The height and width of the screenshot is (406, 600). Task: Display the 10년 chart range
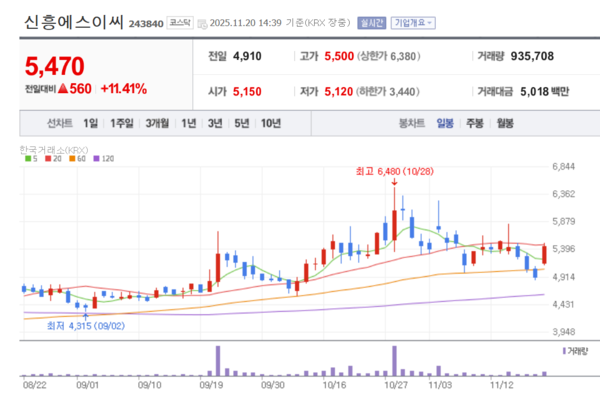tap(271, 123)
